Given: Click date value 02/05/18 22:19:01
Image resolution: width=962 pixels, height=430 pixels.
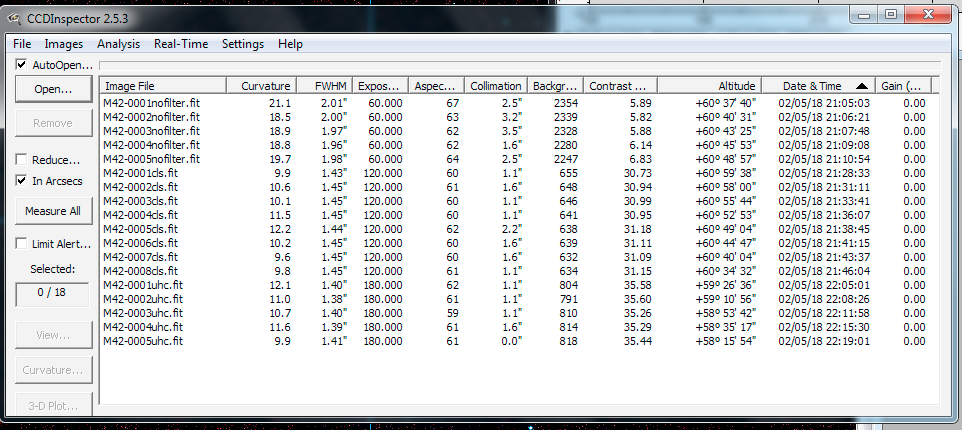Looking at the screenshot, I should point(825,341).
